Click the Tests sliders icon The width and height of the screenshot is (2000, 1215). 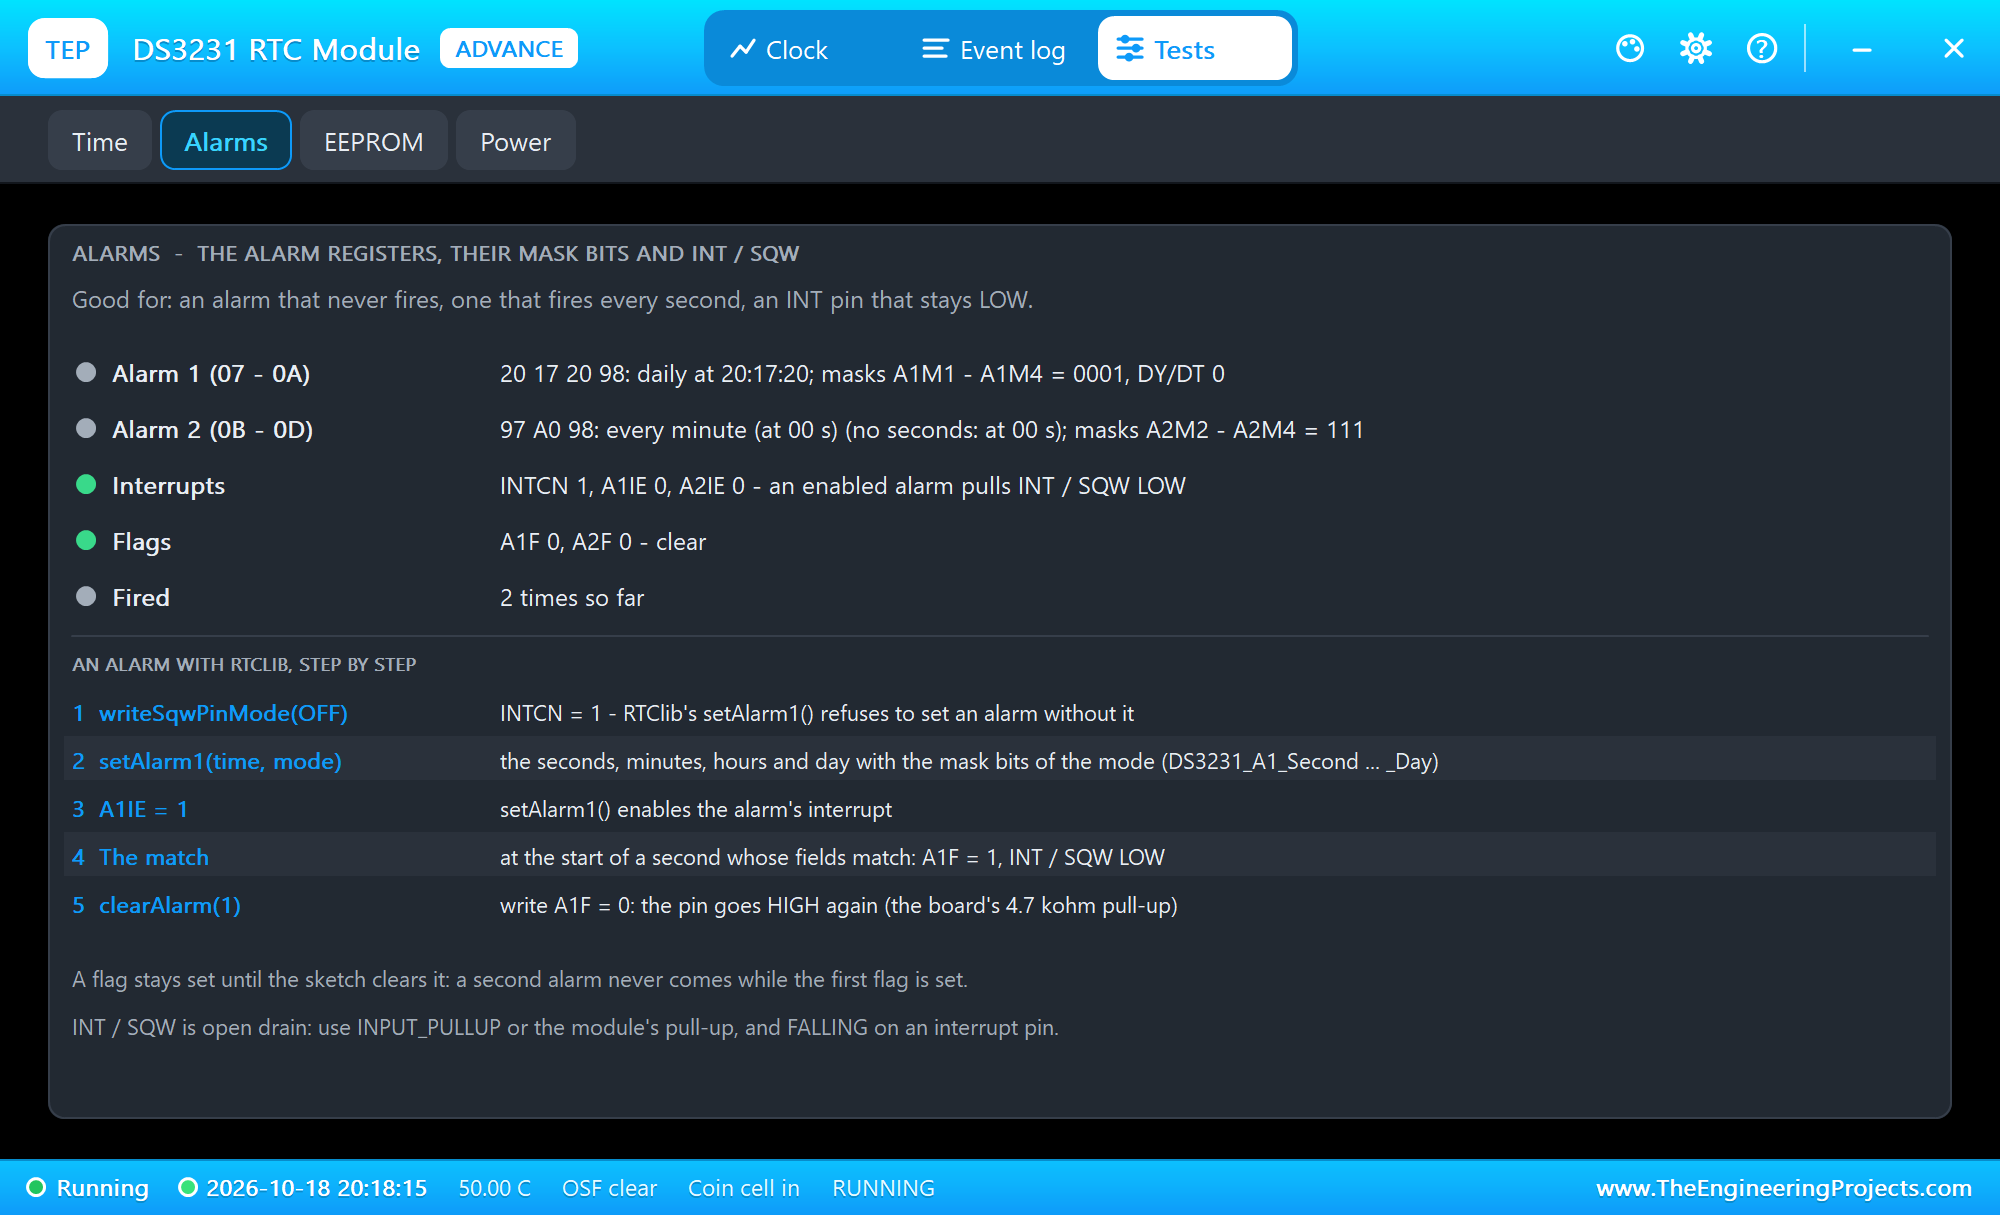(x=1130, y=49)
